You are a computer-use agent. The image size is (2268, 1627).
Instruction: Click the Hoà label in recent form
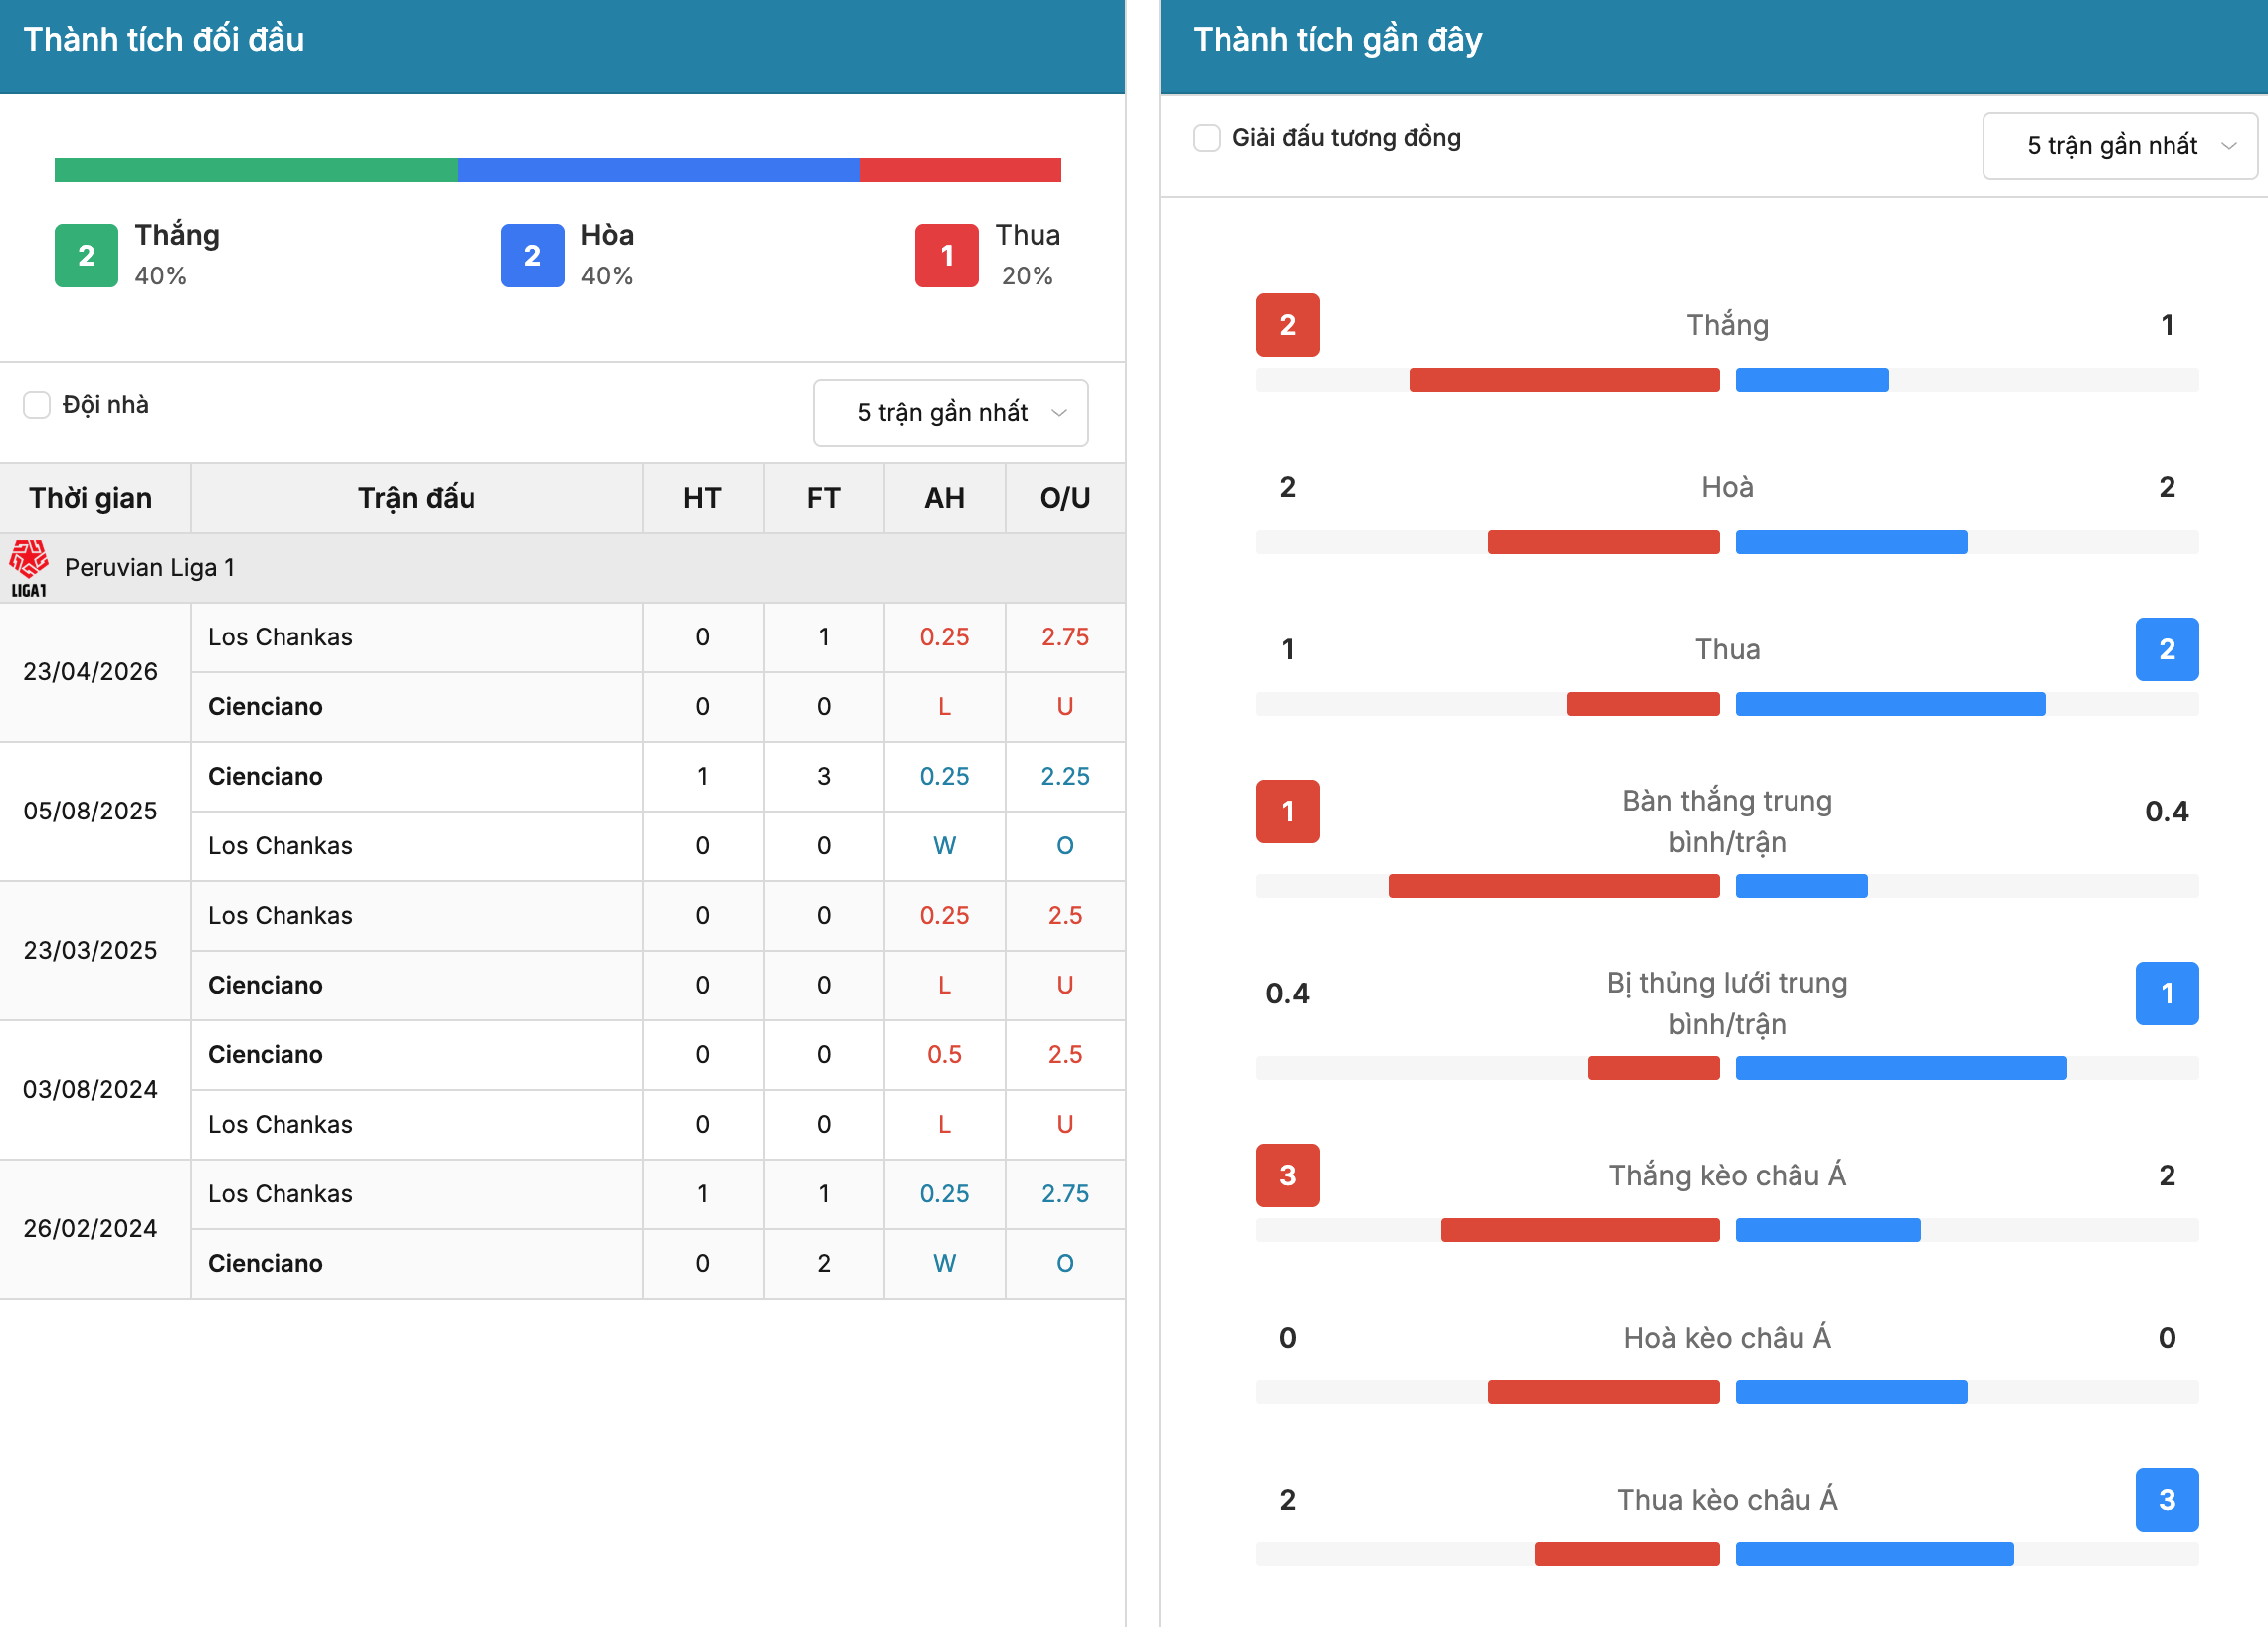point(1728,488)
